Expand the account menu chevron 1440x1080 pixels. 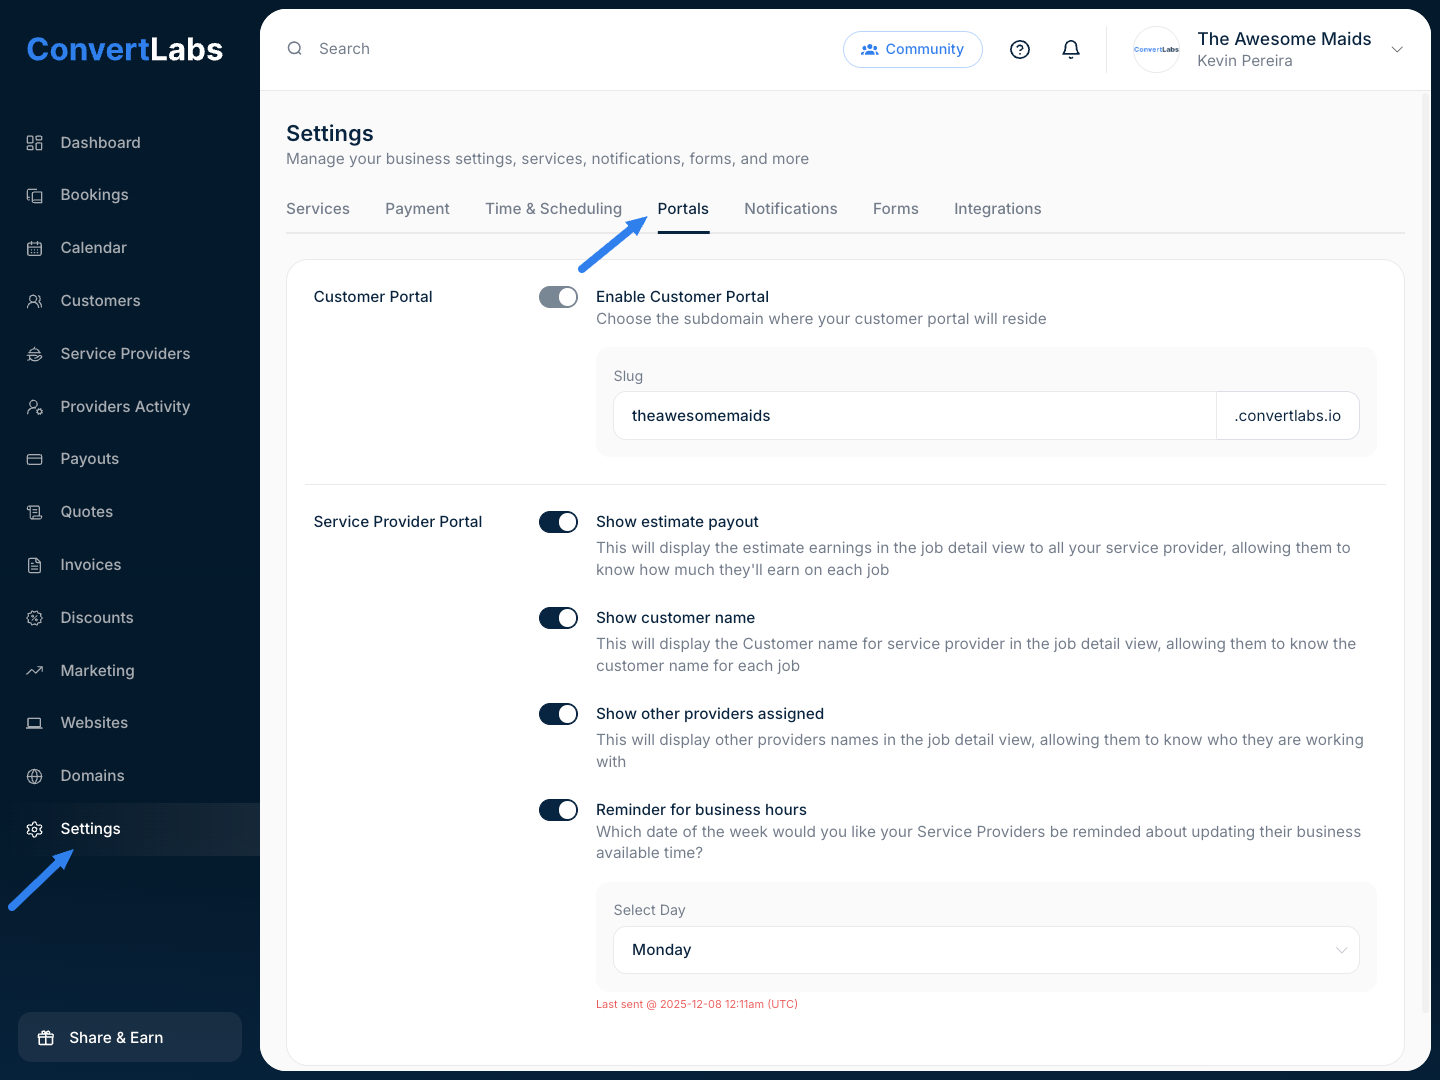(x=1397, y=50)
